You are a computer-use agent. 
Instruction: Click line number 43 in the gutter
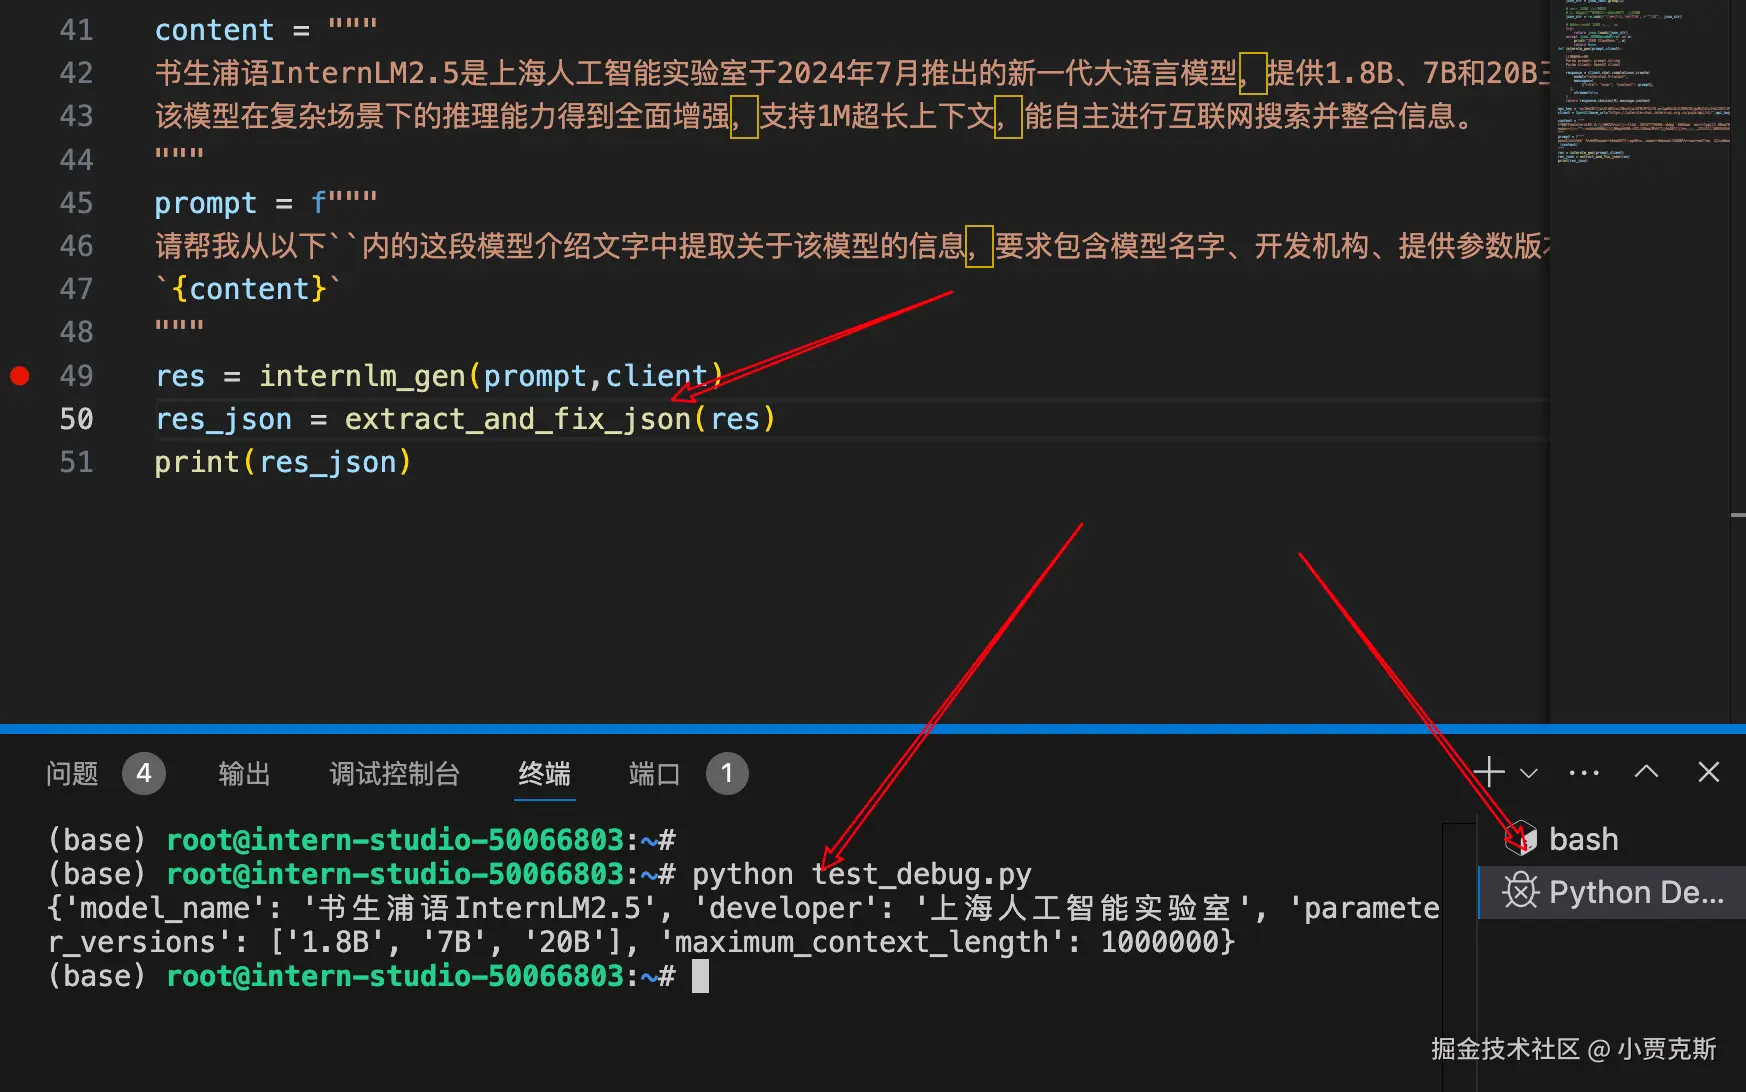point(76,116)
